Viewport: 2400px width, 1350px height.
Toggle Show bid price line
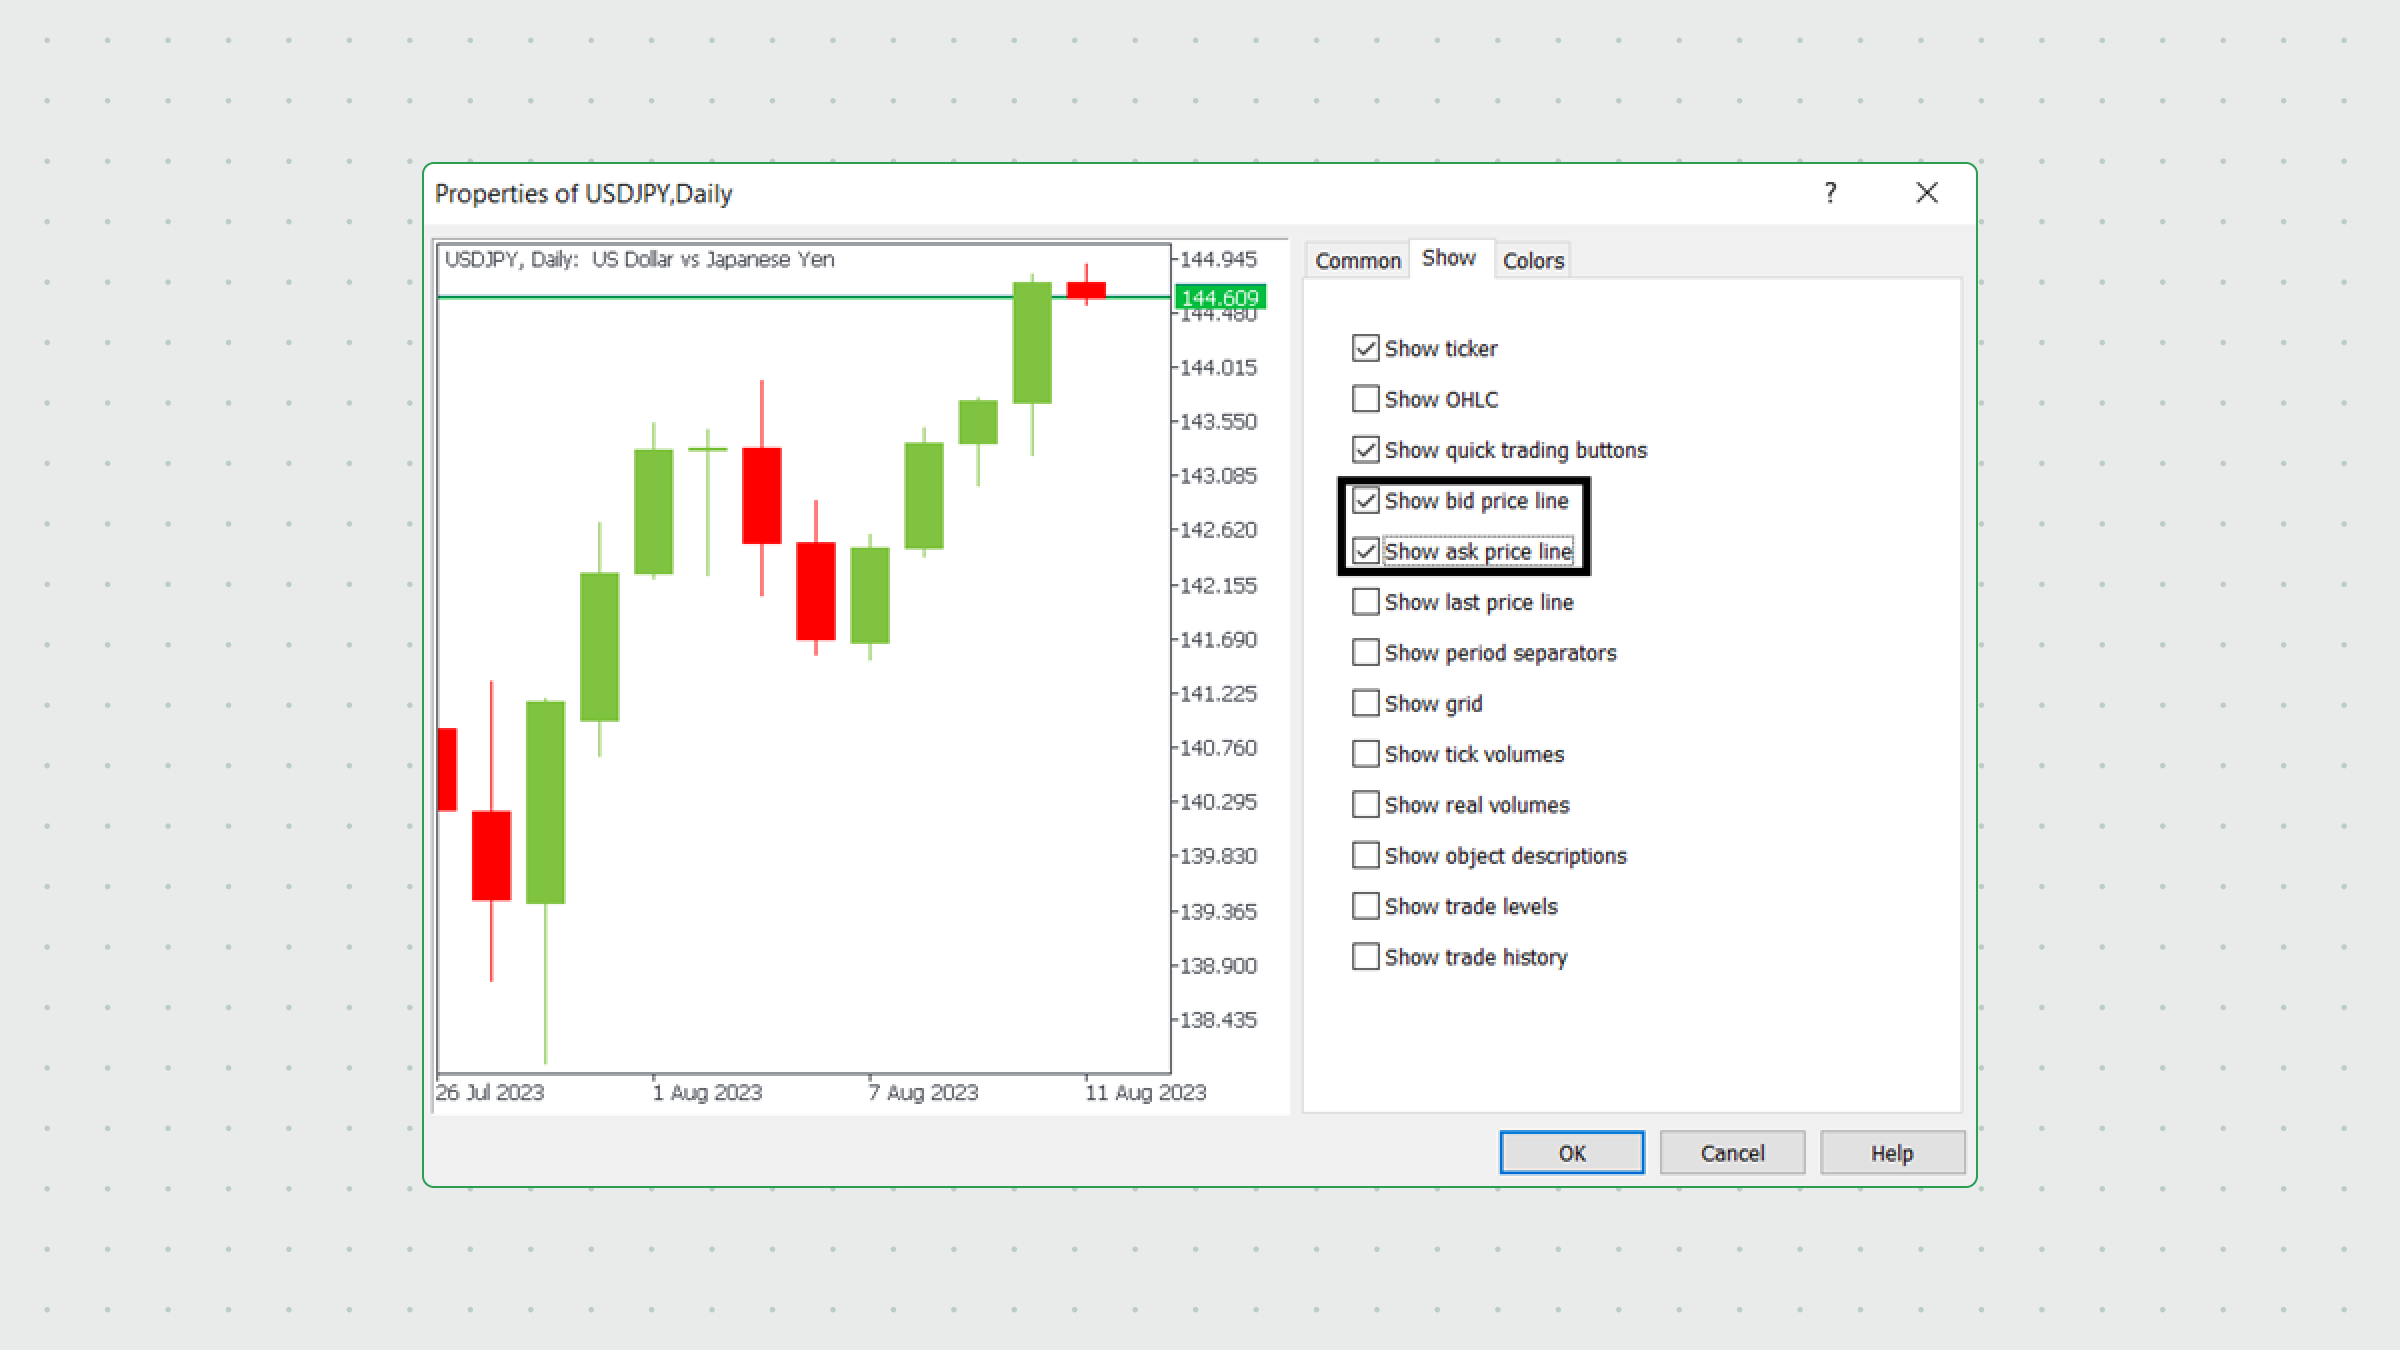tap(1365, 501)
